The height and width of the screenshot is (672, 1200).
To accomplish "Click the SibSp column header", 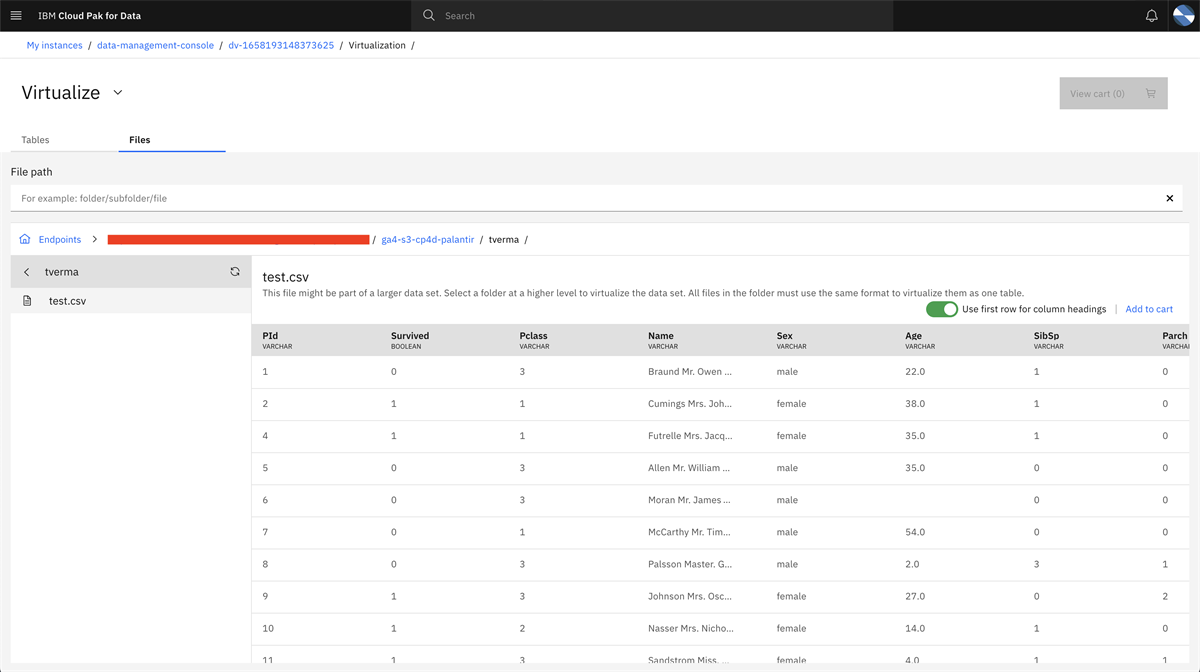I will point(1046,336).
